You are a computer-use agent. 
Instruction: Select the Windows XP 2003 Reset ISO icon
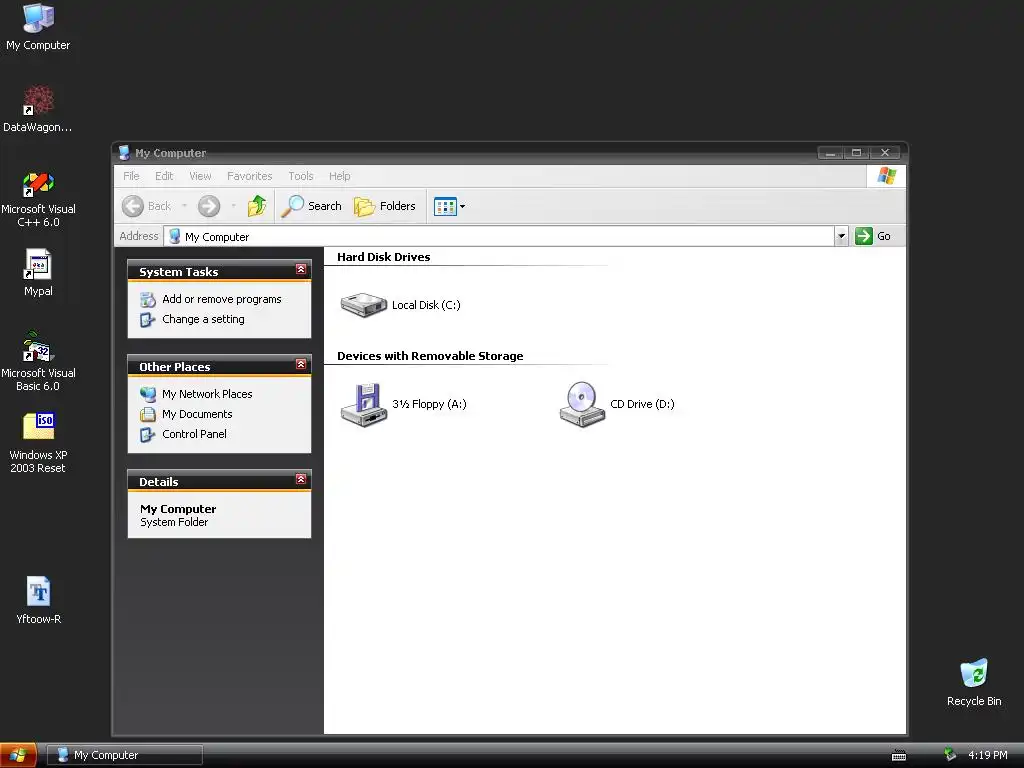[38, 443]
